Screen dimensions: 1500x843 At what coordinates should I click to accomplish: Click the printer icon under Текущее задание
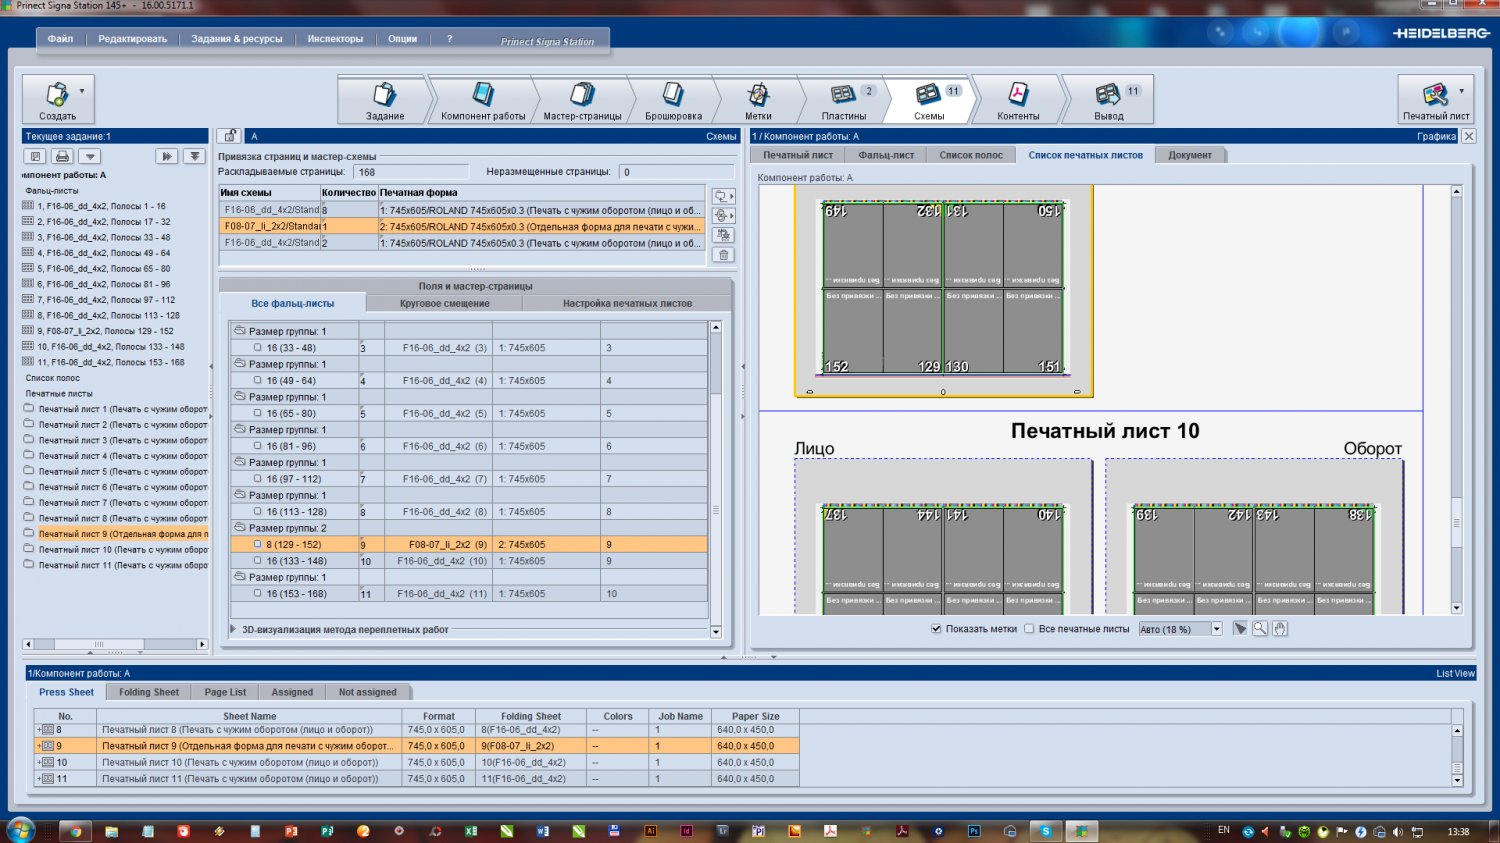(x=63, y=156)
